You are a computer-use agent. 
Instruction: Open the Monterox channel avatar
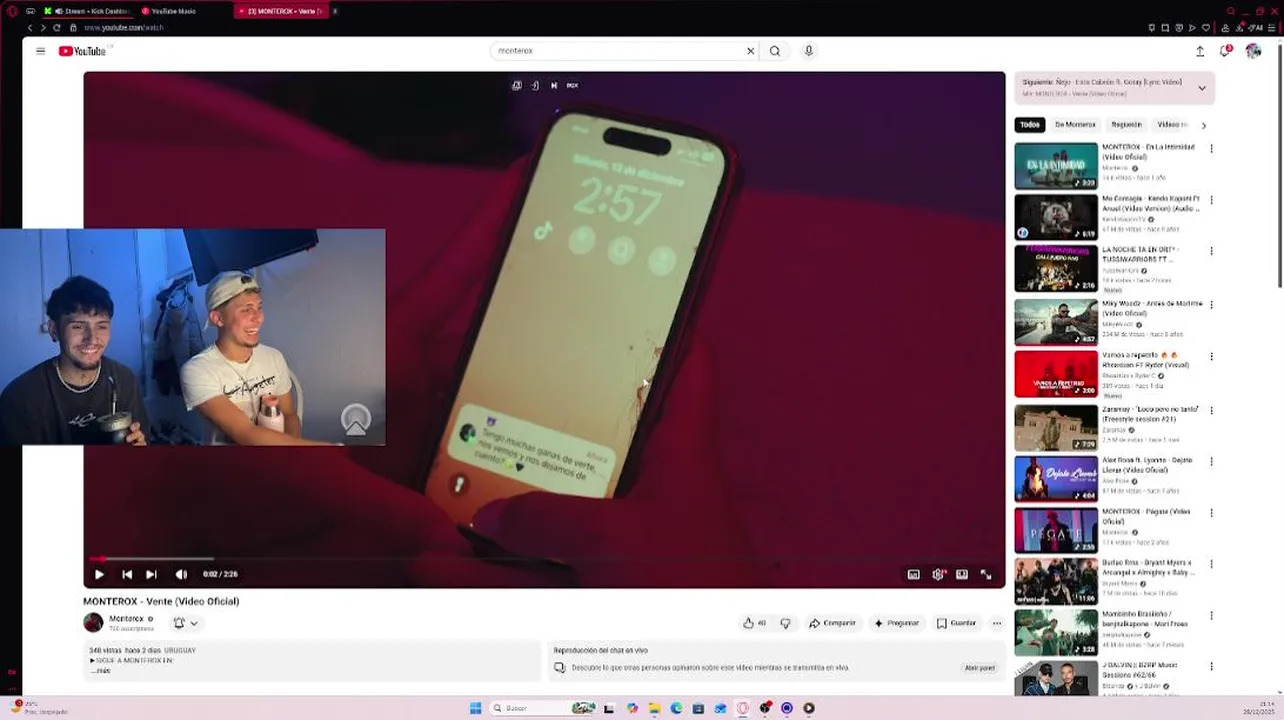[x=93, y=623]
